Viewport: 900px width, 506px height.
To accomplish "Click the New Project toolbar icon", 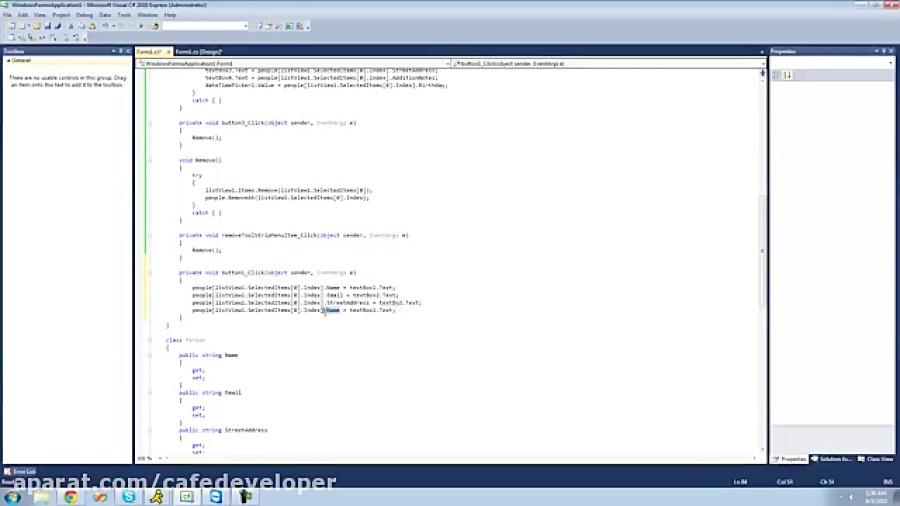I will coord(11,26).
